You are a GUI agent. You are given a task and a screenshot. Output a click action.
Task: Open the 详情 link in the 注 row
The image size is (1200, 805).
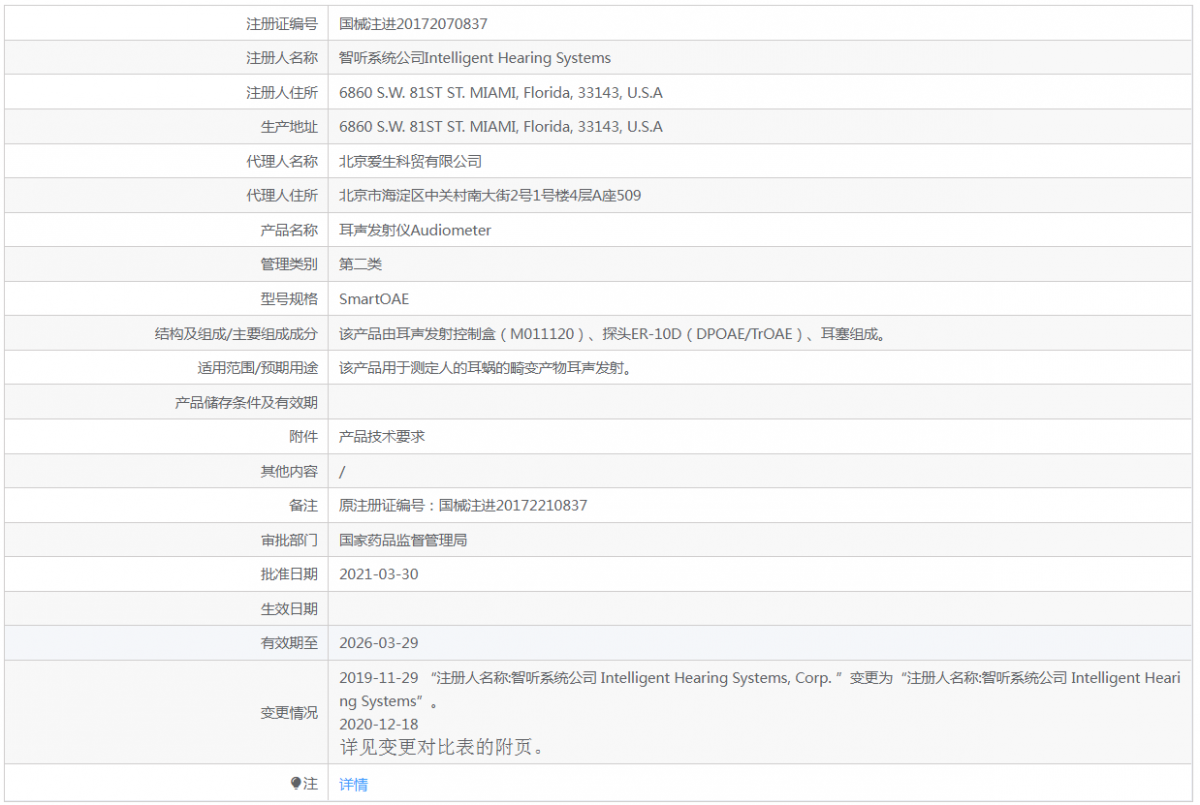click(353, 784)
